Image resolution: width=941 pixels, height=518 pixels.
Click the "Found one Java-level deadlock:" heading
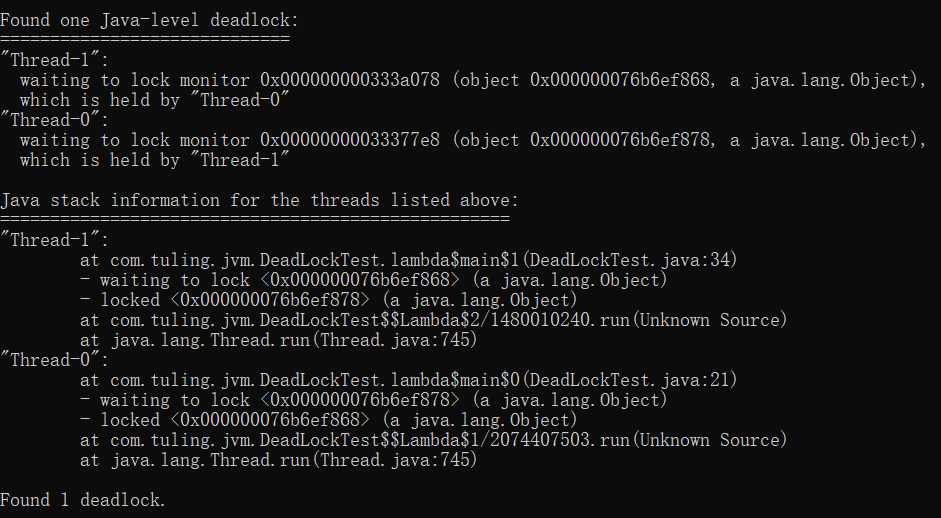pos(149,19)
